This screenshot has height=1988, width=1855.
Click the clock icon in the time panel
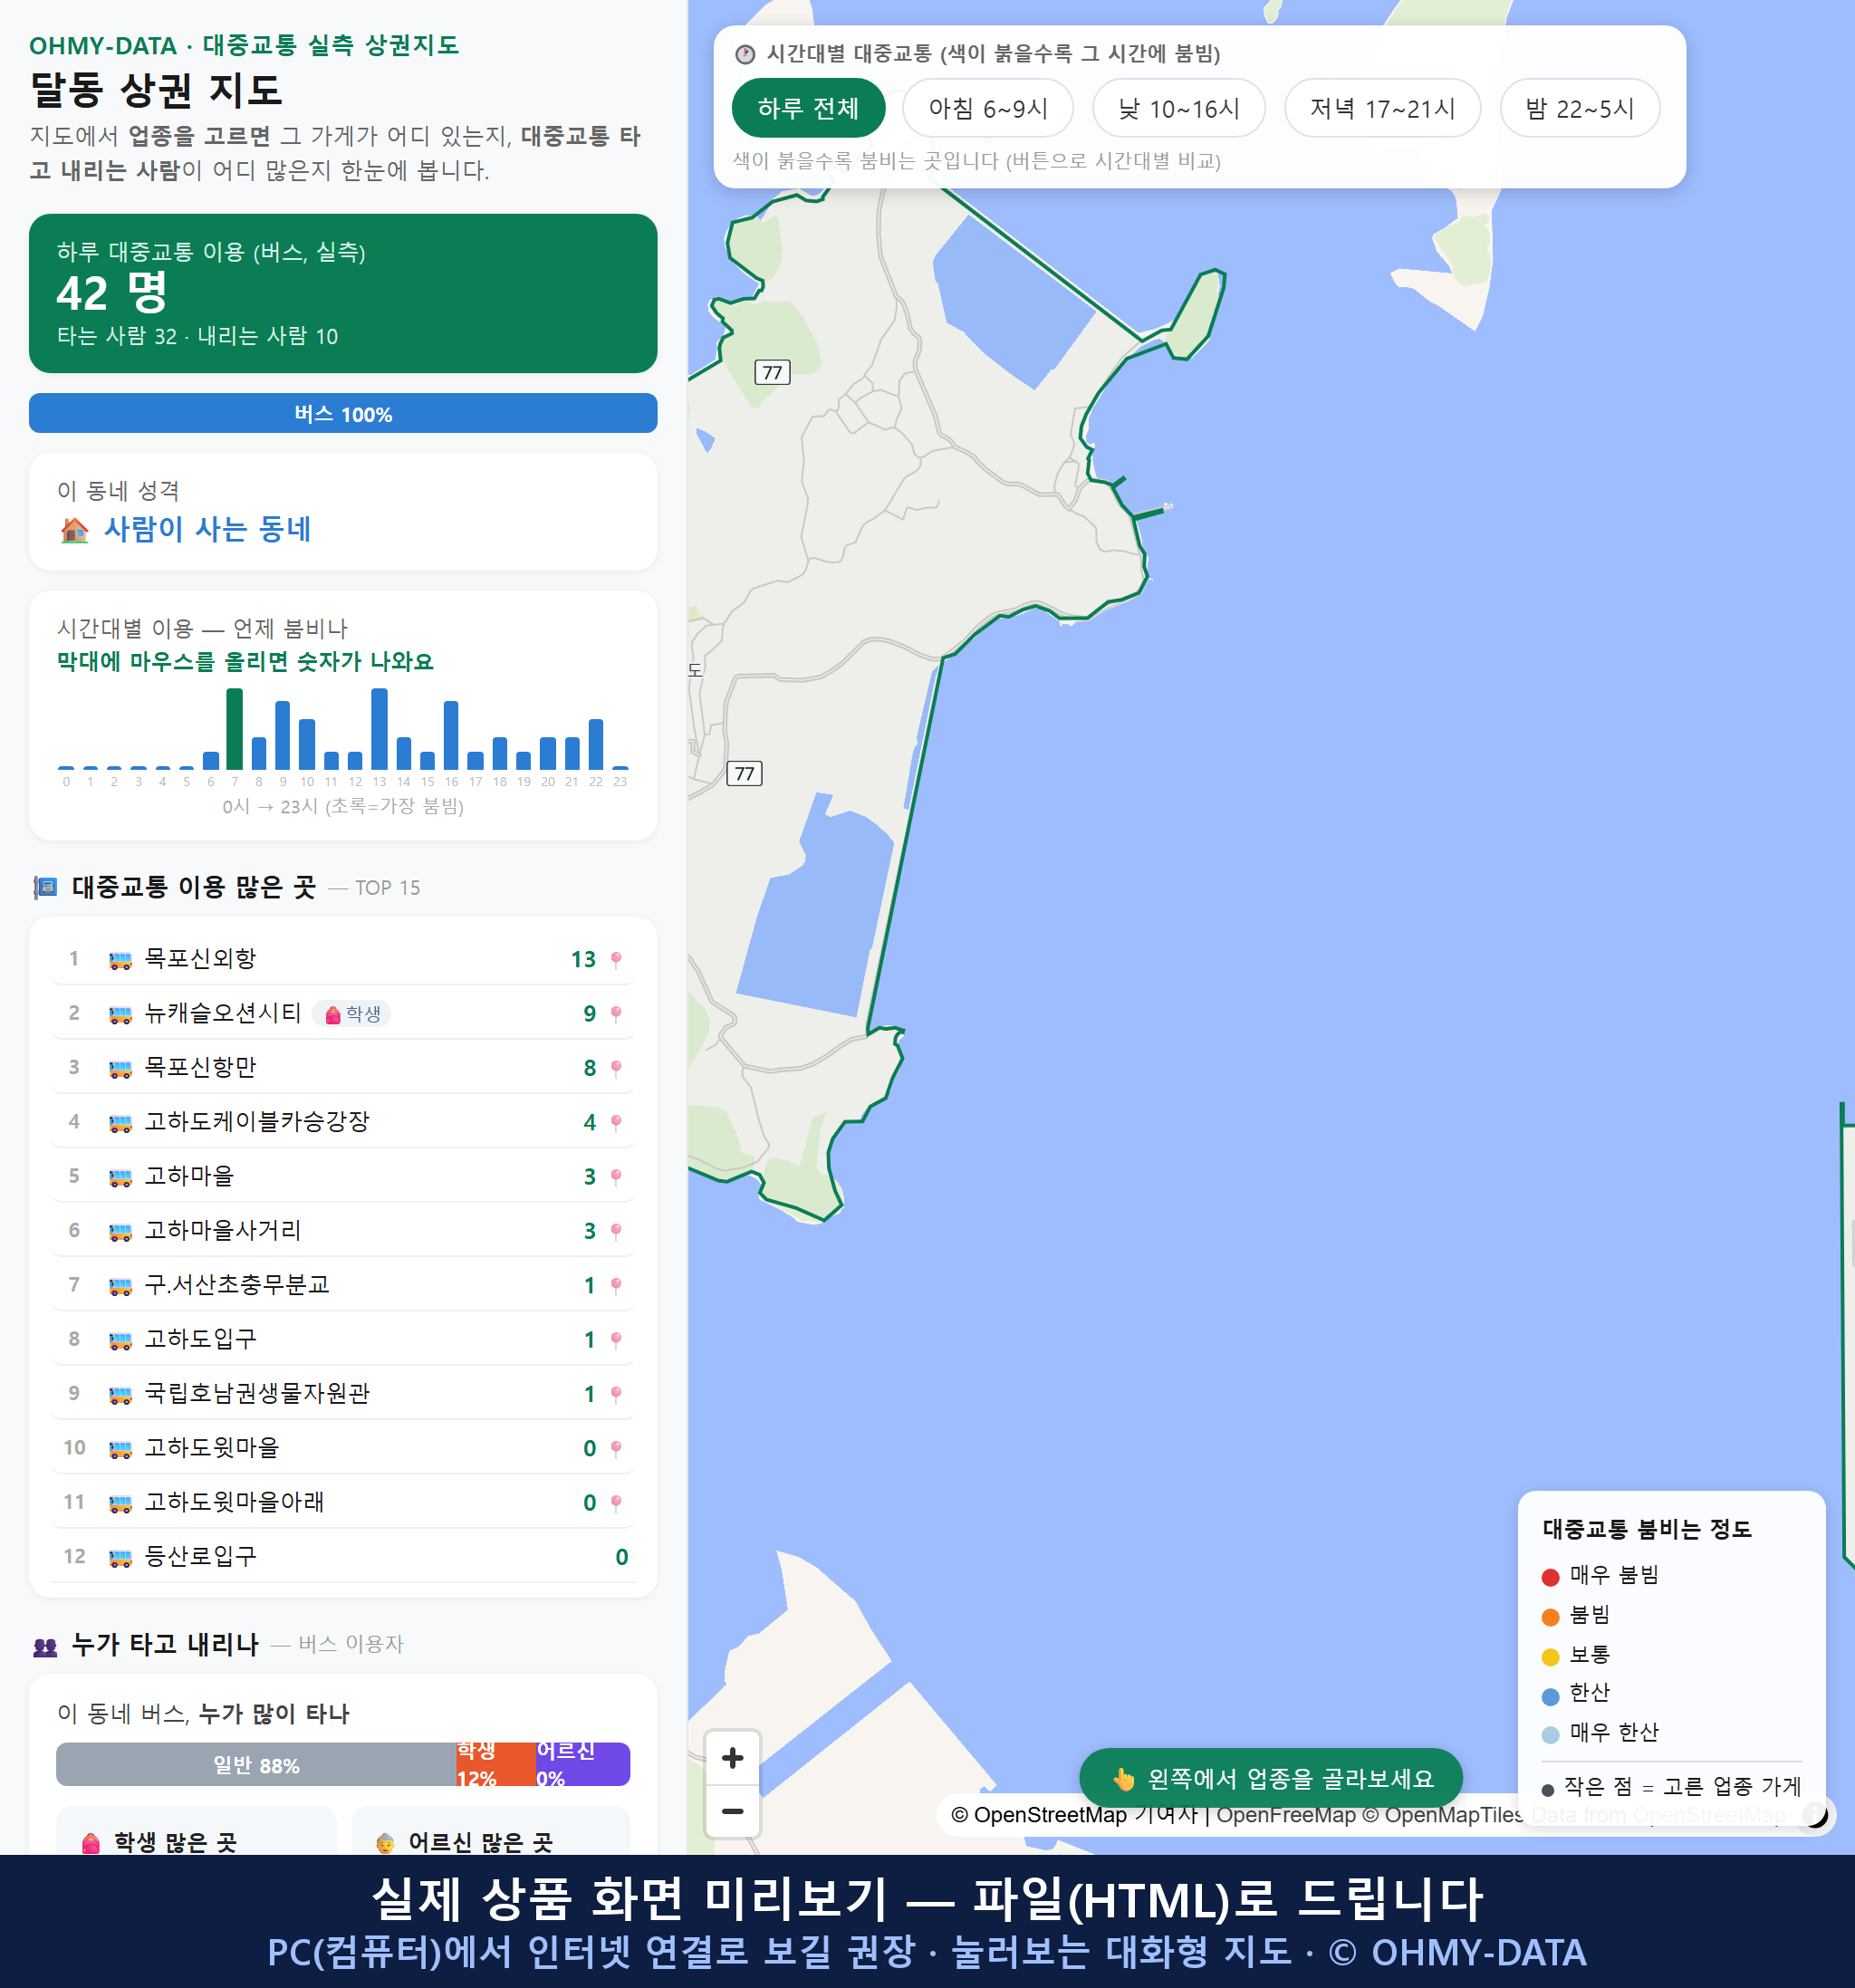click(745, 54)
